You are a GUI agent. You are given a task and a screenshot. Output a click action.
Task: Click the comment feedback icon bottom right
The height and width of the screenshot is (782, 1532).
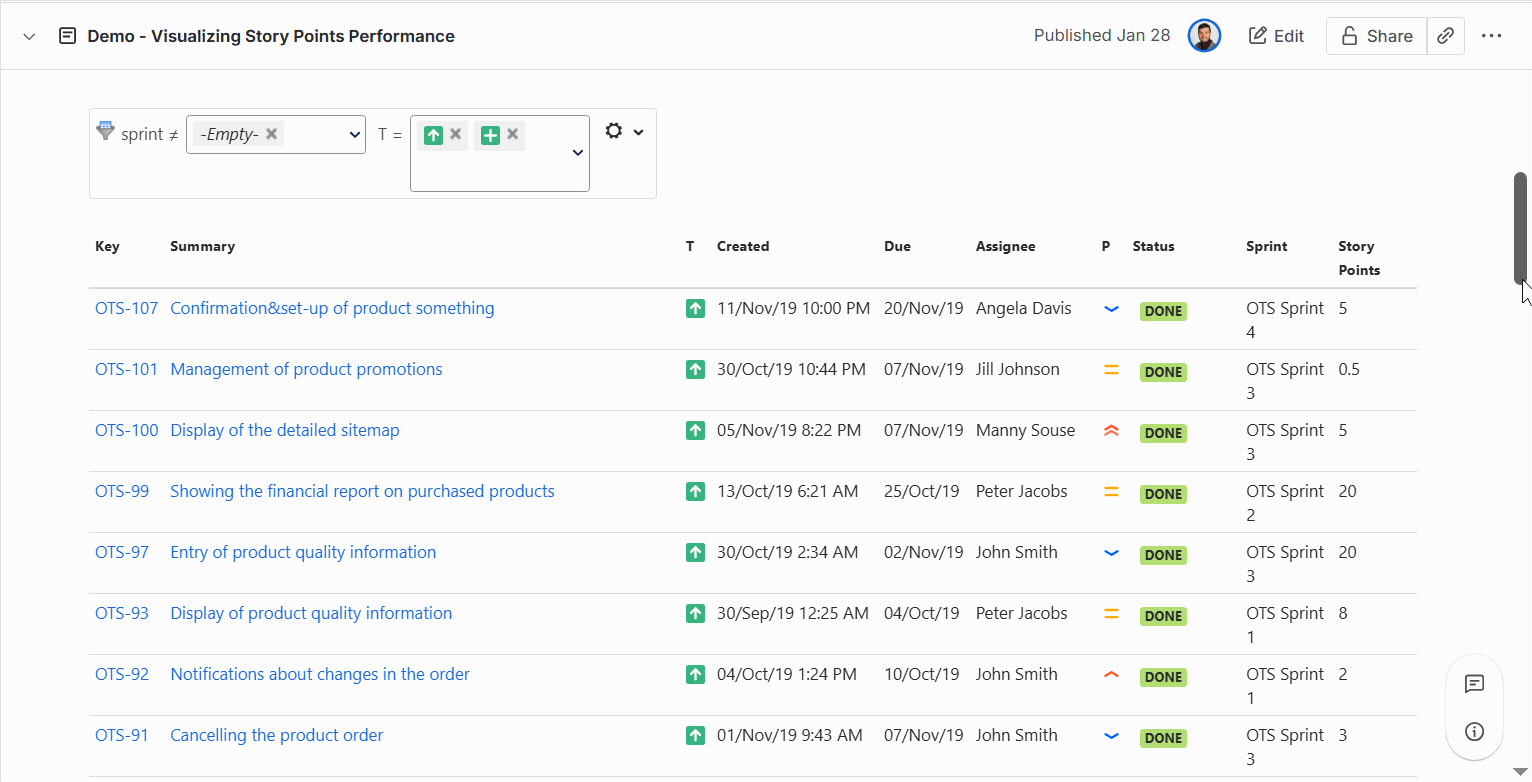[1474, 684]
